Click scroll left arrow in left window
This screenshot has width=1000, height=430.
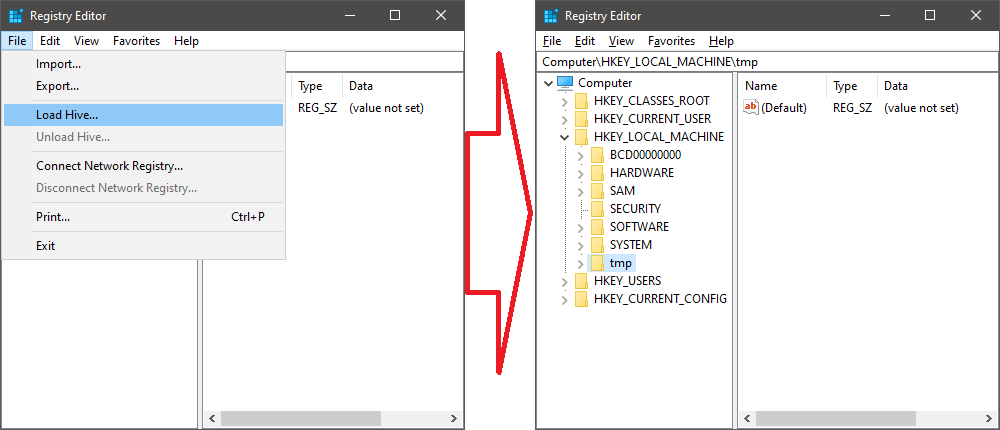(x=212, y=419)
